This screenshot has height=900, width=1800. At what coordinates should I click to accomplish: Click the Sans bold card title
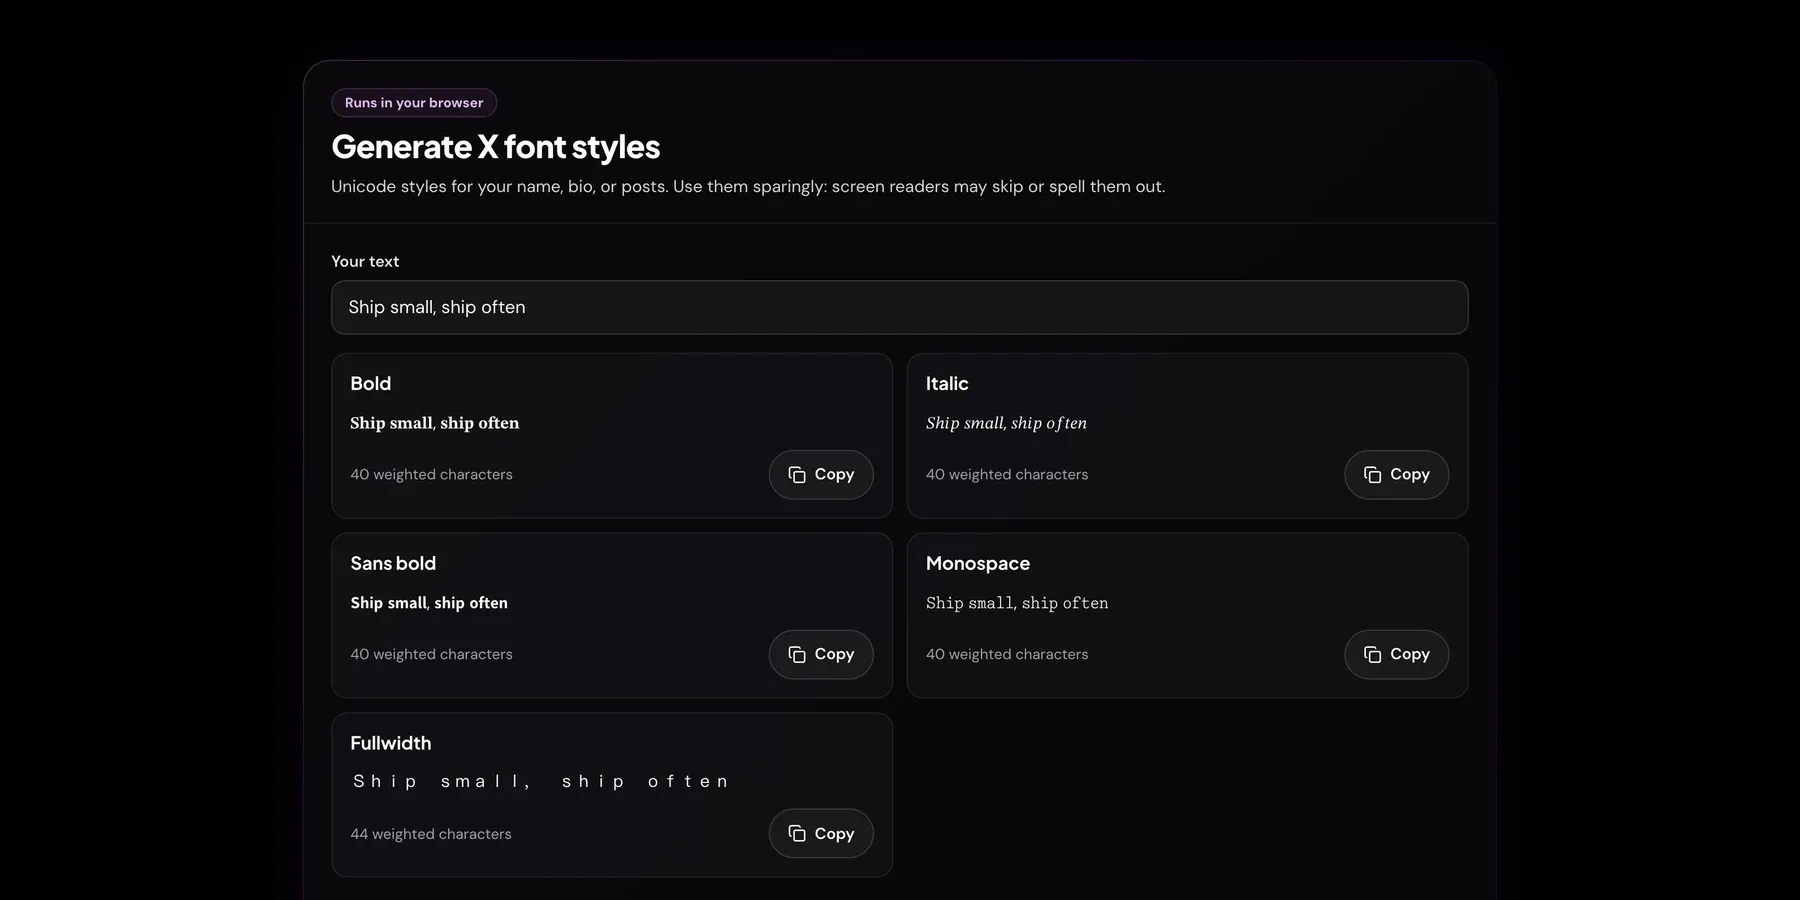click(393, 564)
